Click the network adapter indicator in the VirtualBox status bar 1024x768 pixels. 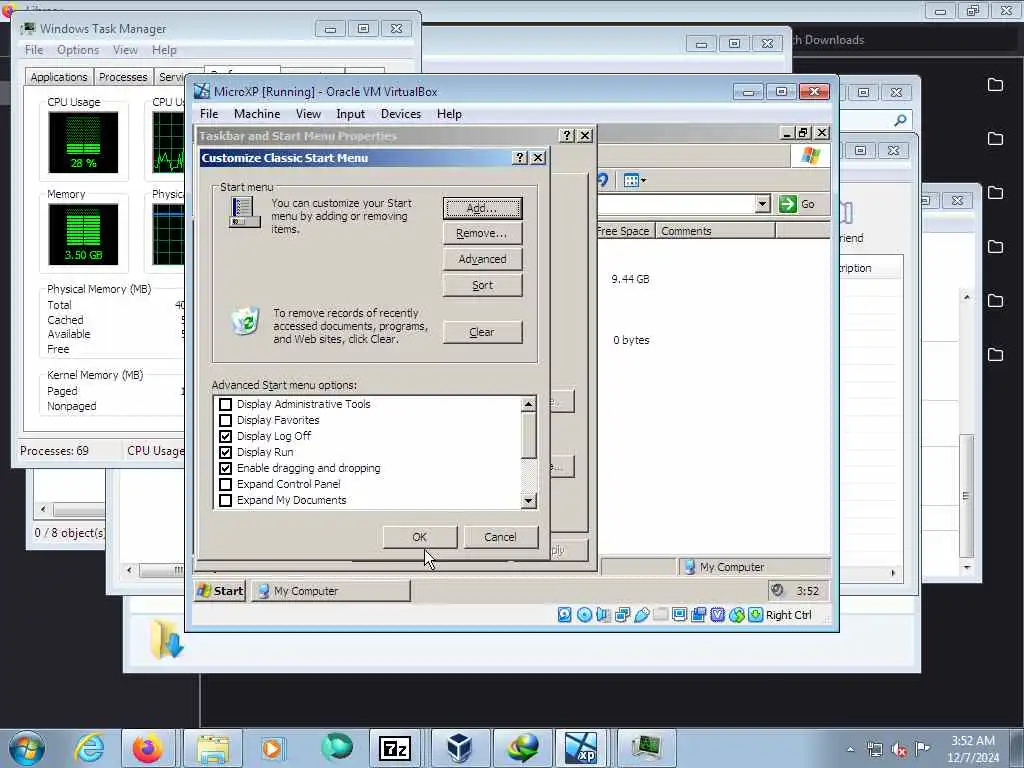pos(622,615)
